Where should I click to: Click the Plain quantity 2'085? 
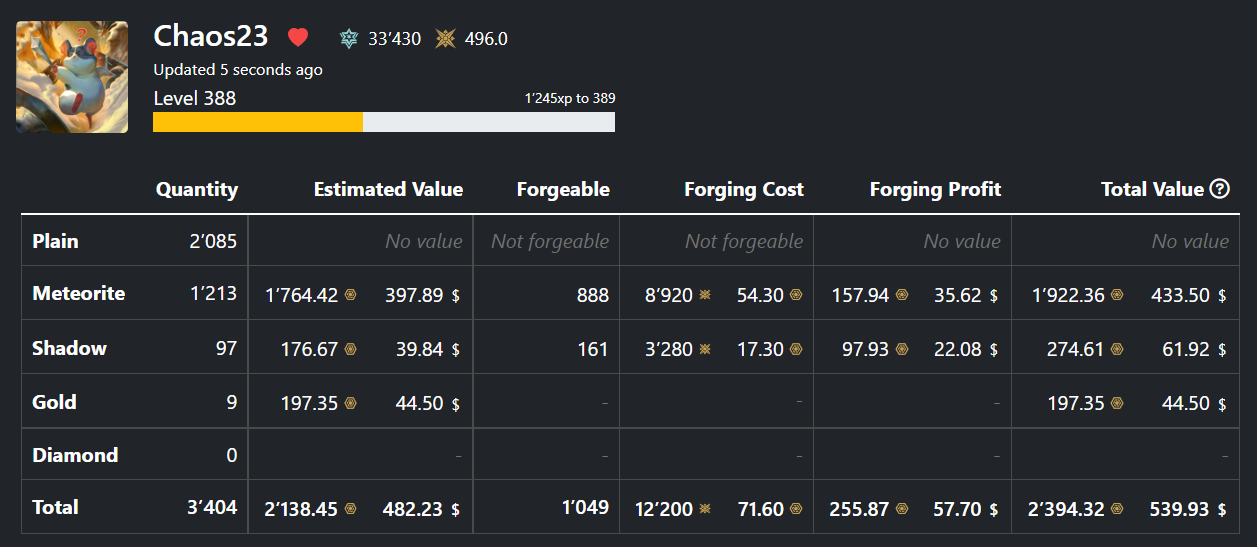[x=212, y=241]
